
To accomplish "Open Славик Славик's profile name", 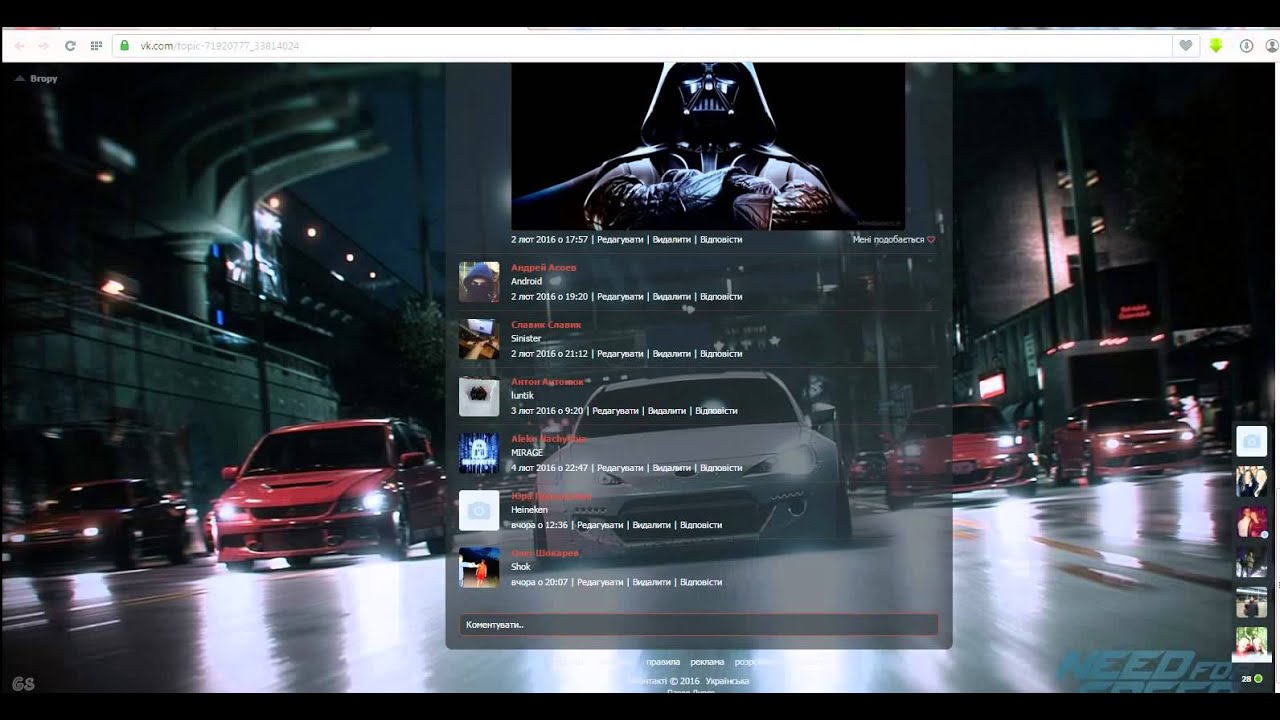I will (546, 325).
